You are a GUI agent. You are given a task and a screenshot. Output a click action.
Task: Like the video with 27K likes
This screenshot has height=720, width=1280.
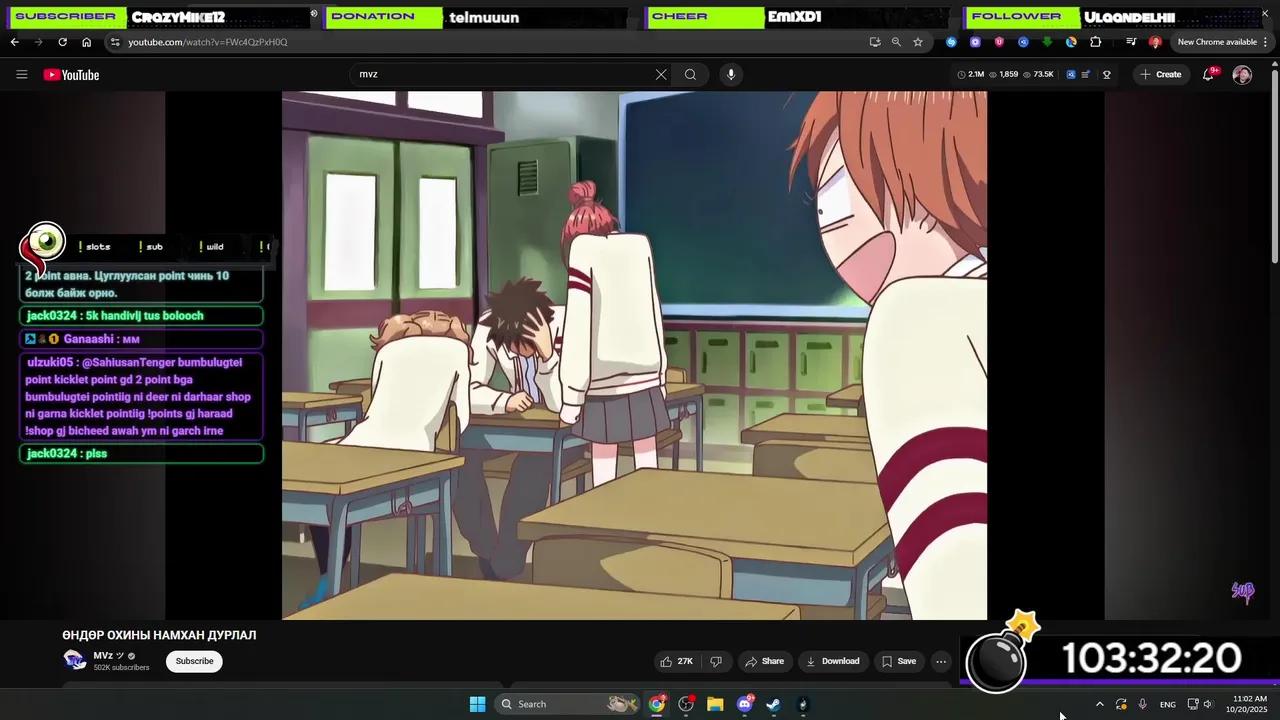coord(677,661)
